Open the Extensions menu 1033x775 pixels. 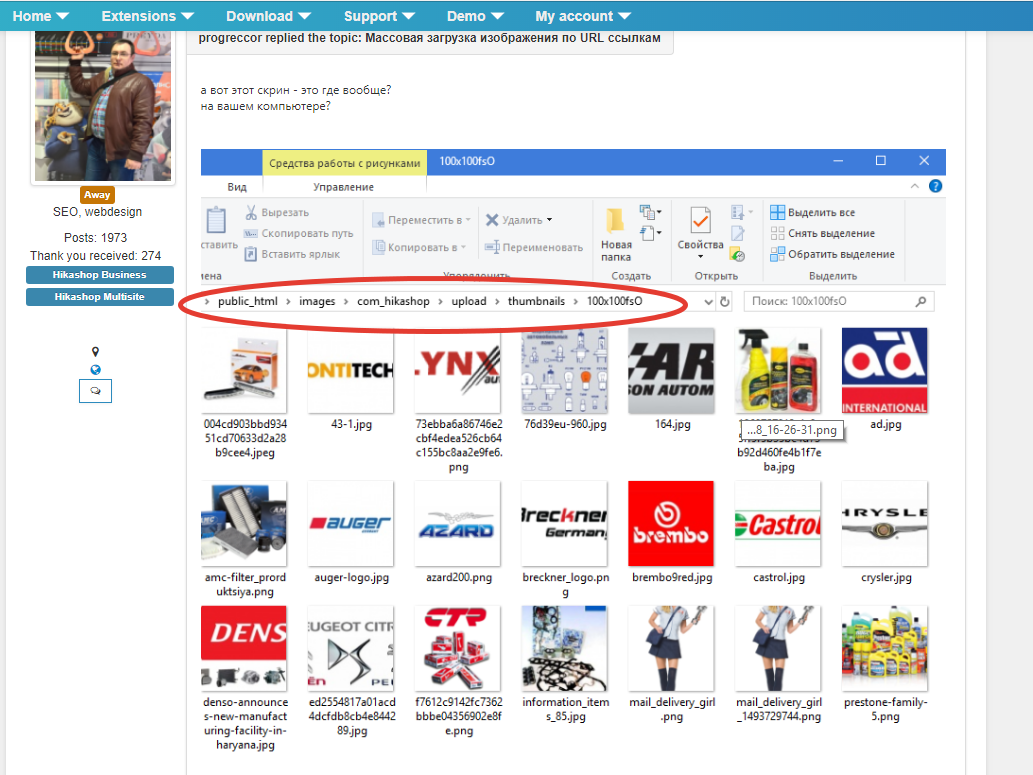(x=148, y=16)
